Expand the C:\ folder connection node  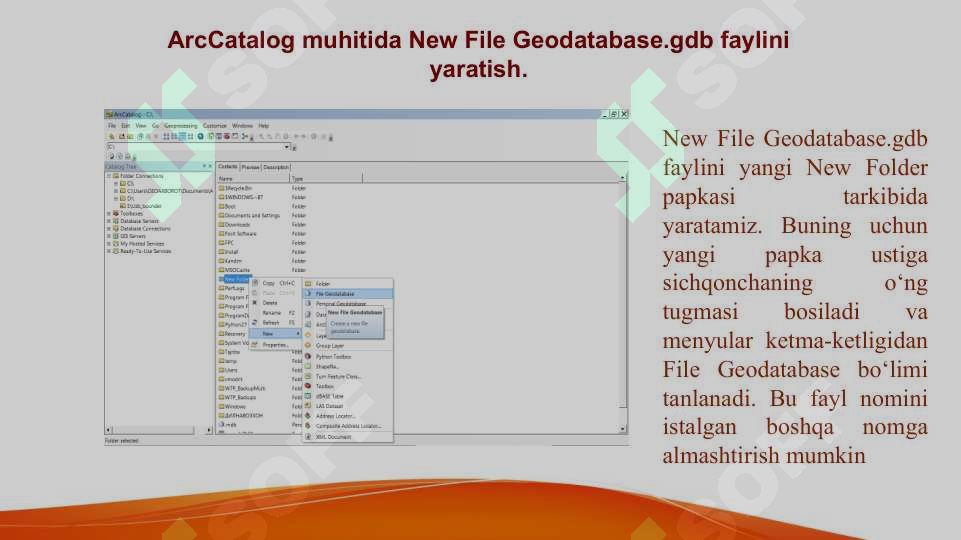coord(115,183)
